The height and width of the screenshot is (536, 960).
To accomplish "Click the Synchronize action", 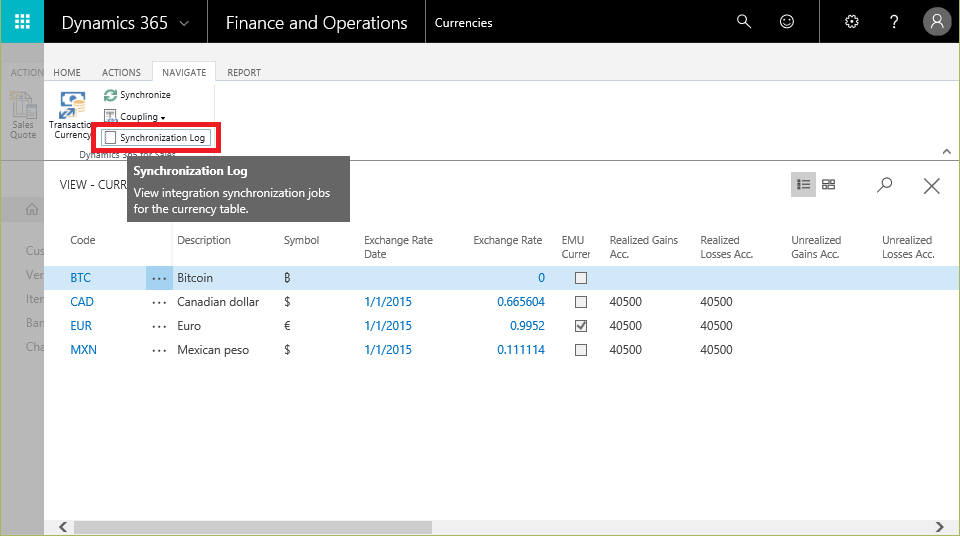I will click(138, 95).
